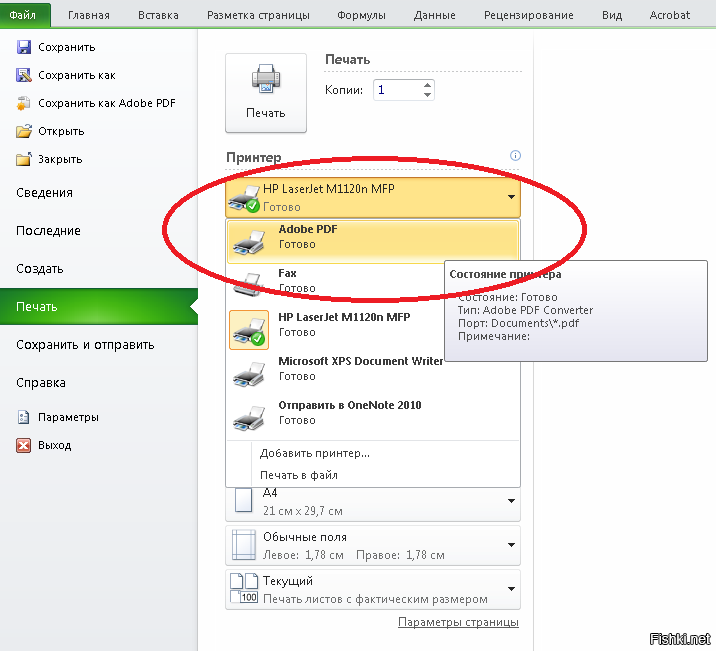Viewport: 716px width, 651px height.
Task: Click the Открыть folder icon
Action: (24, 131)
